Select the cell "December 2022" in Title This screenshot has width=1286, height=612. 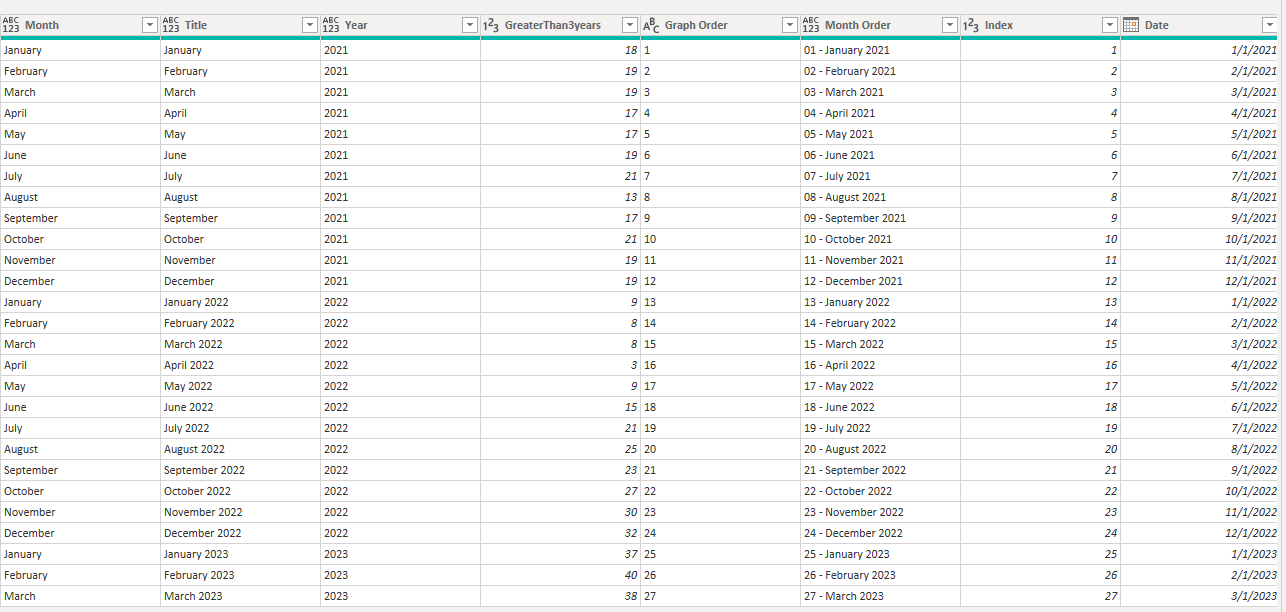coord(240,533)
